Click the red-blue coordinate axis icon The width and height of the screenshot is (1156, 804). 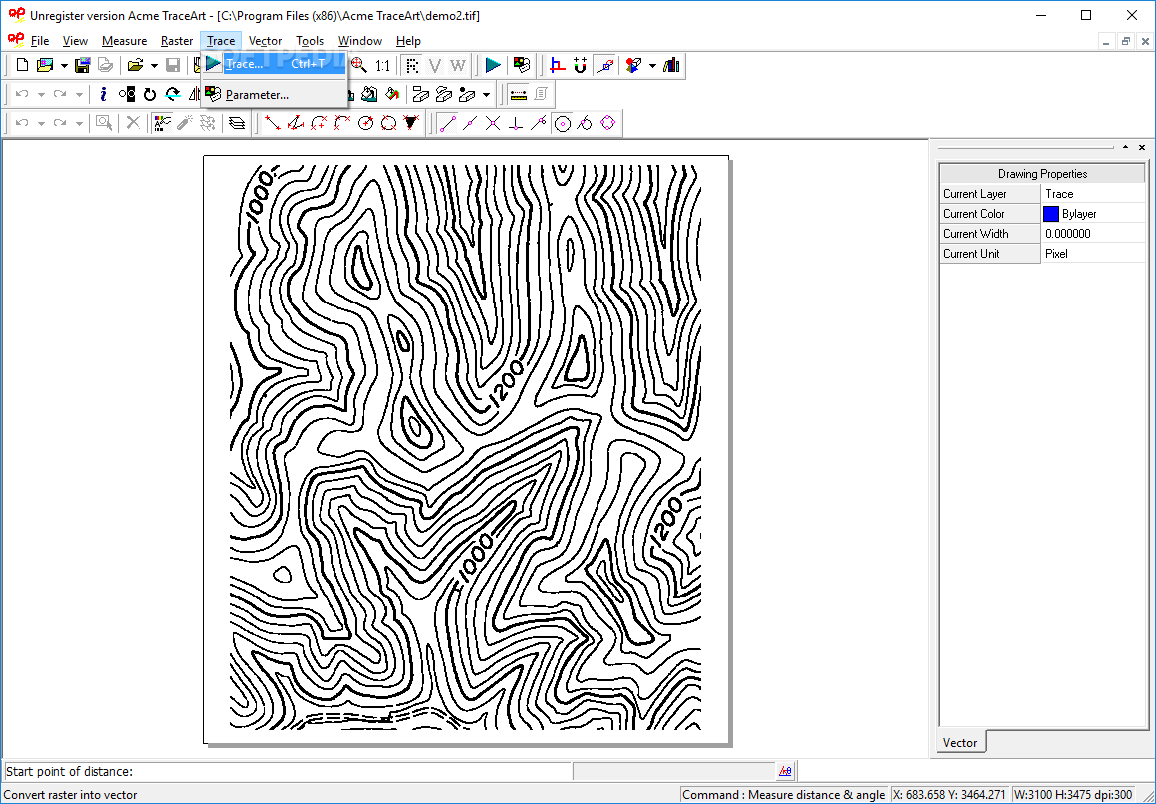[x=558, y=66]
